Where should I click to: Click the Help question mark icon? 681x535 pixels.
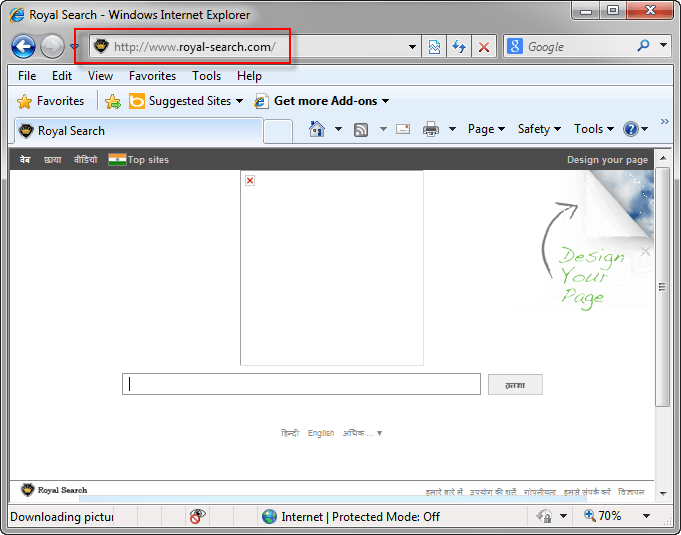click(x=630, y=129)
